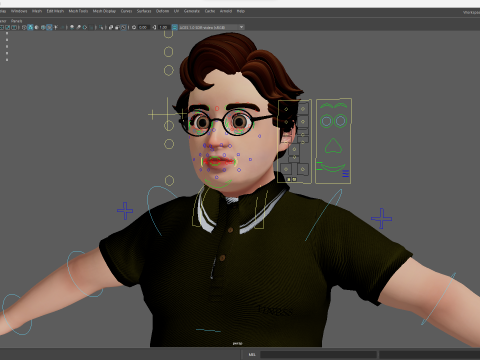The image size is (480, 360).
Task: Toggle wireframe on shaded icon
Action: pos(43,27)
